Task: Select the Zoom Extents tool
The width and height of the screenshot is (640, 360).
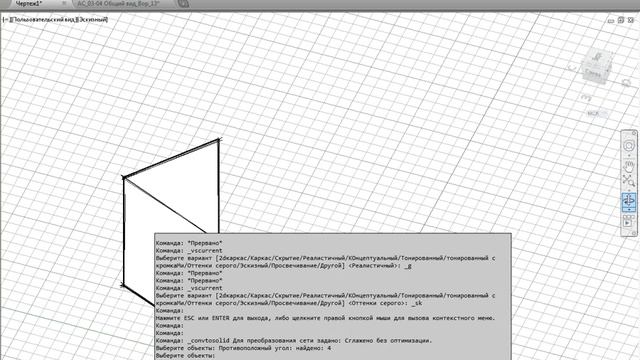Action: point(629,180)
